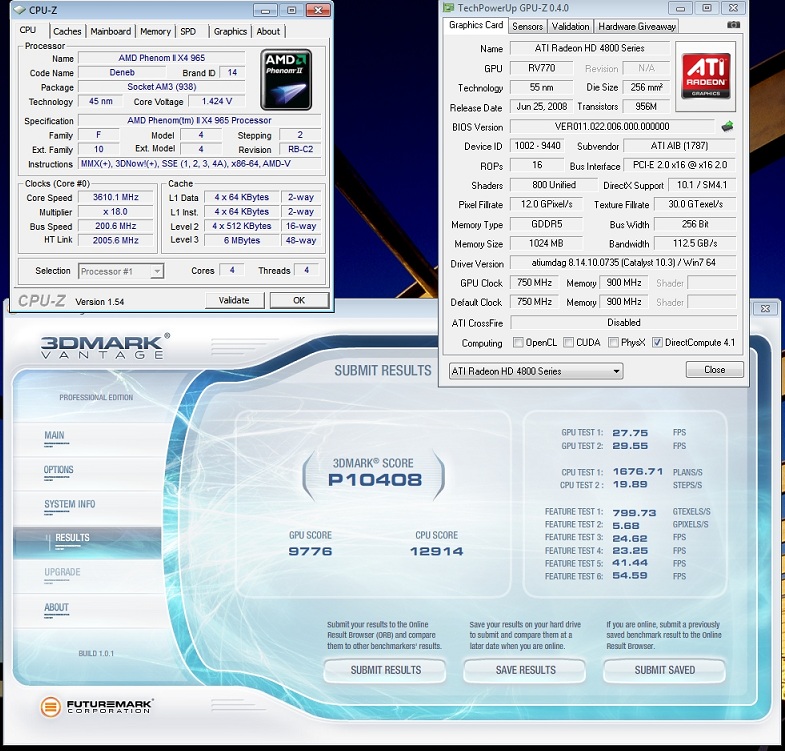Open the Processor #1 selection dropdown
Screen dimensions: 785x751
pos(121,271)
